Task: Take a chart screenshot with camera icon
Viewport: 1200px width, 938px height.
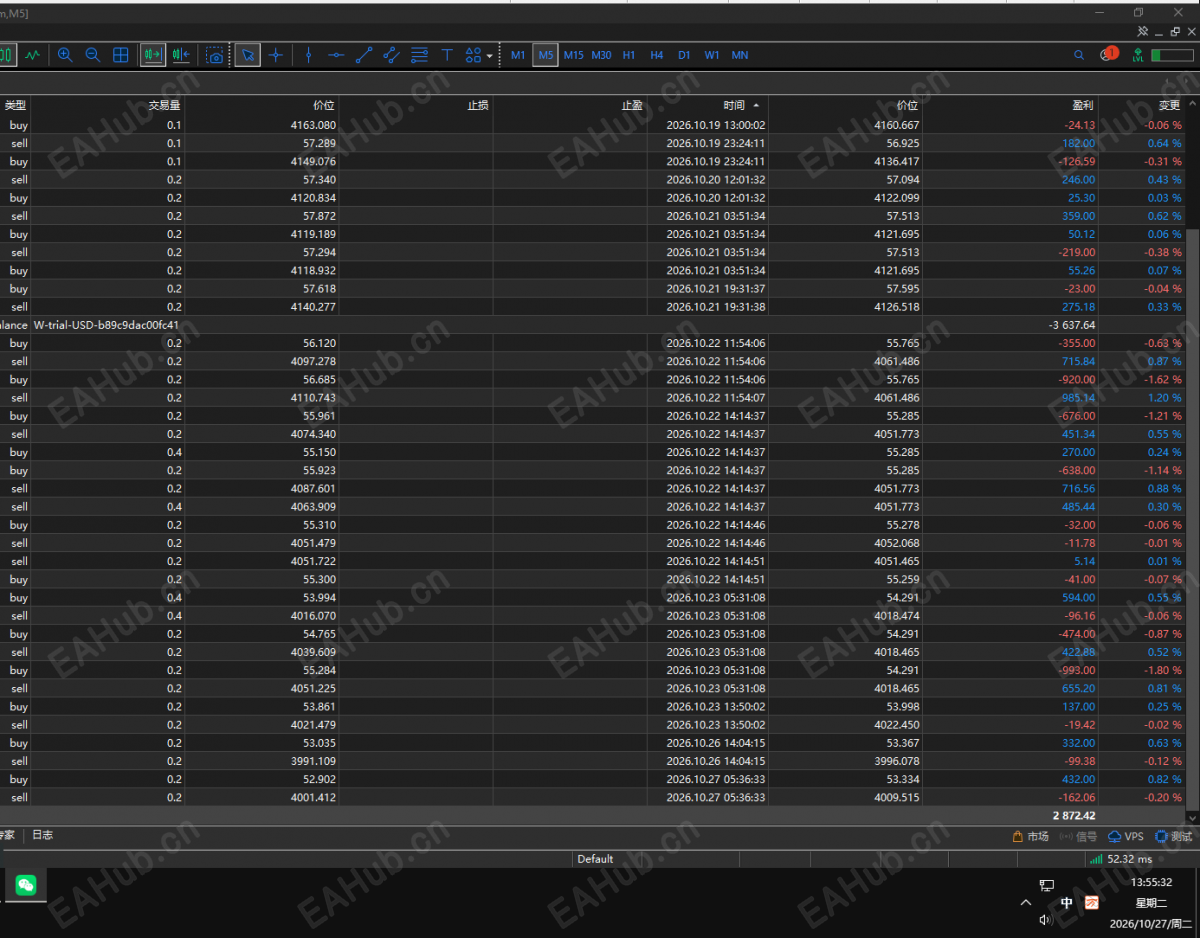Action: tap(215, 55)
